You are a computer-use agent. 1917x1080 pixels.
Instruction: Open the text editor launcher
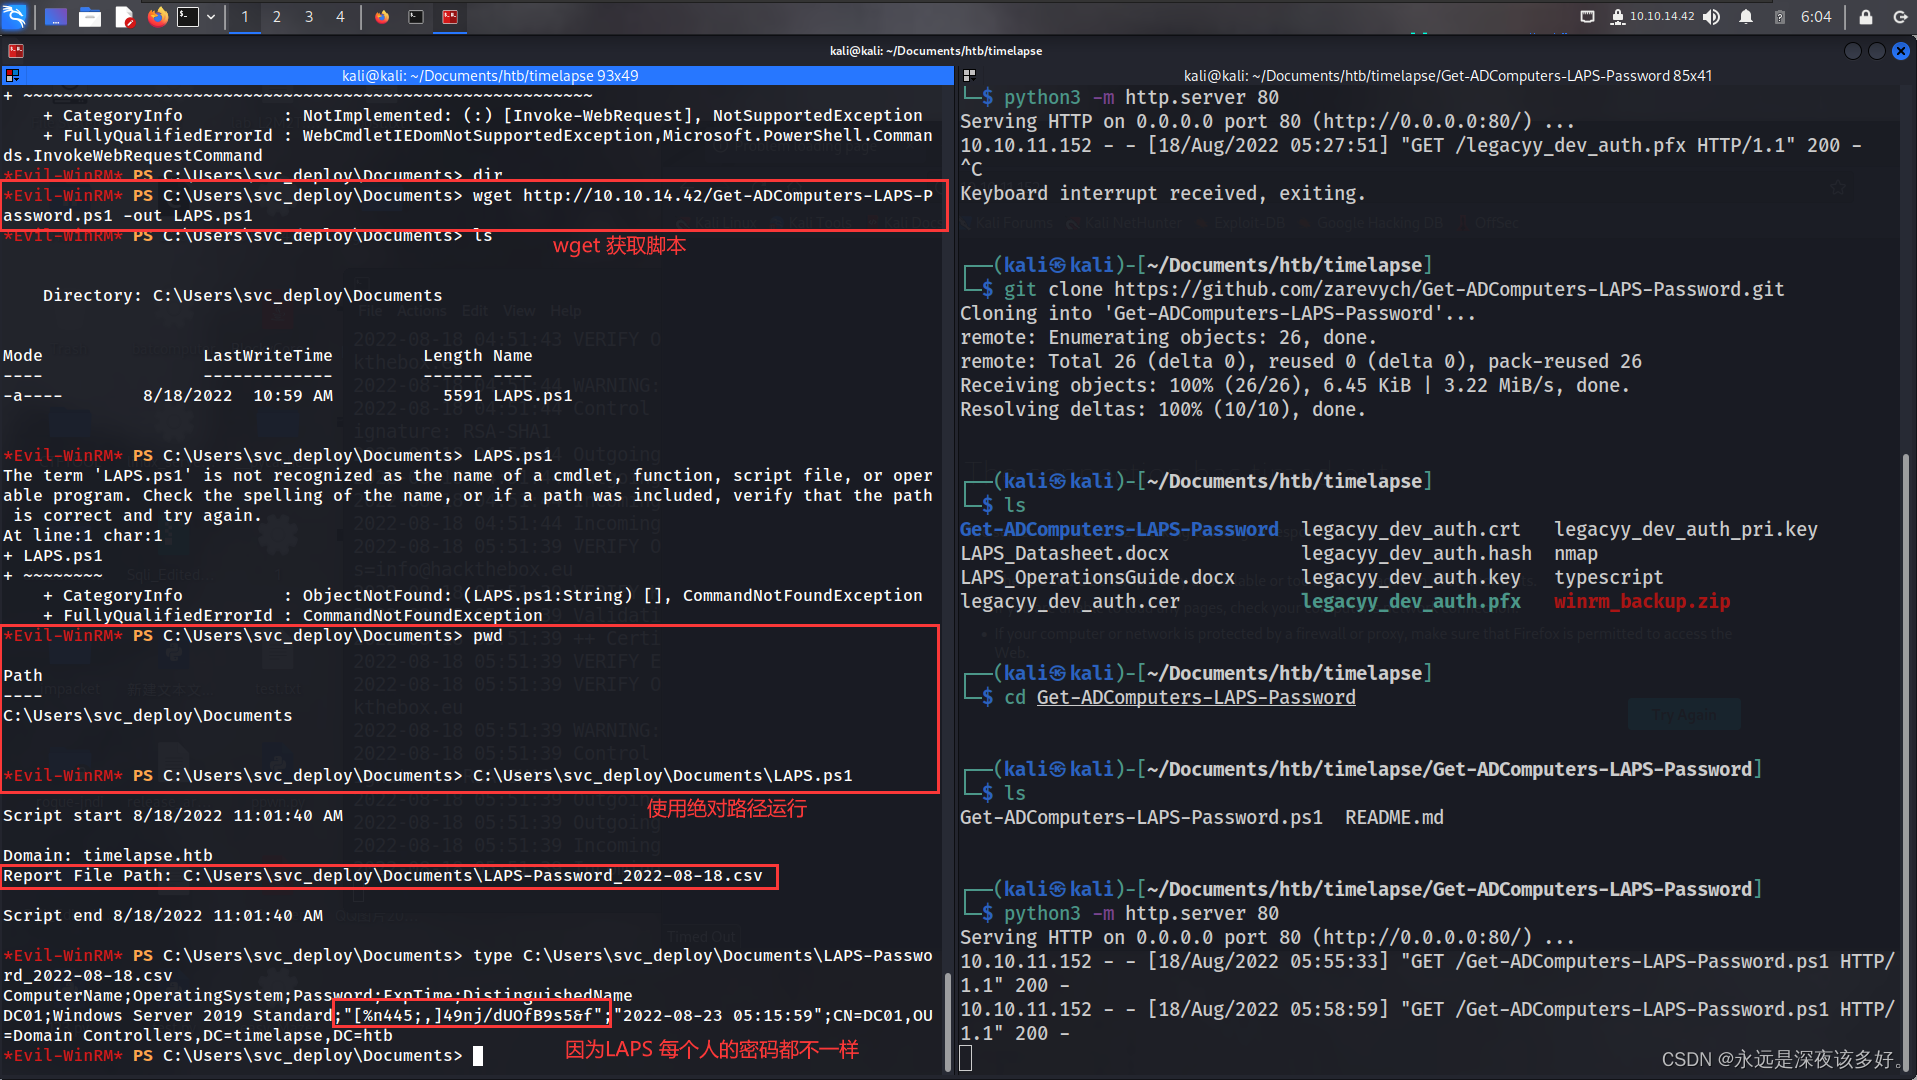[x=124, y=17]
